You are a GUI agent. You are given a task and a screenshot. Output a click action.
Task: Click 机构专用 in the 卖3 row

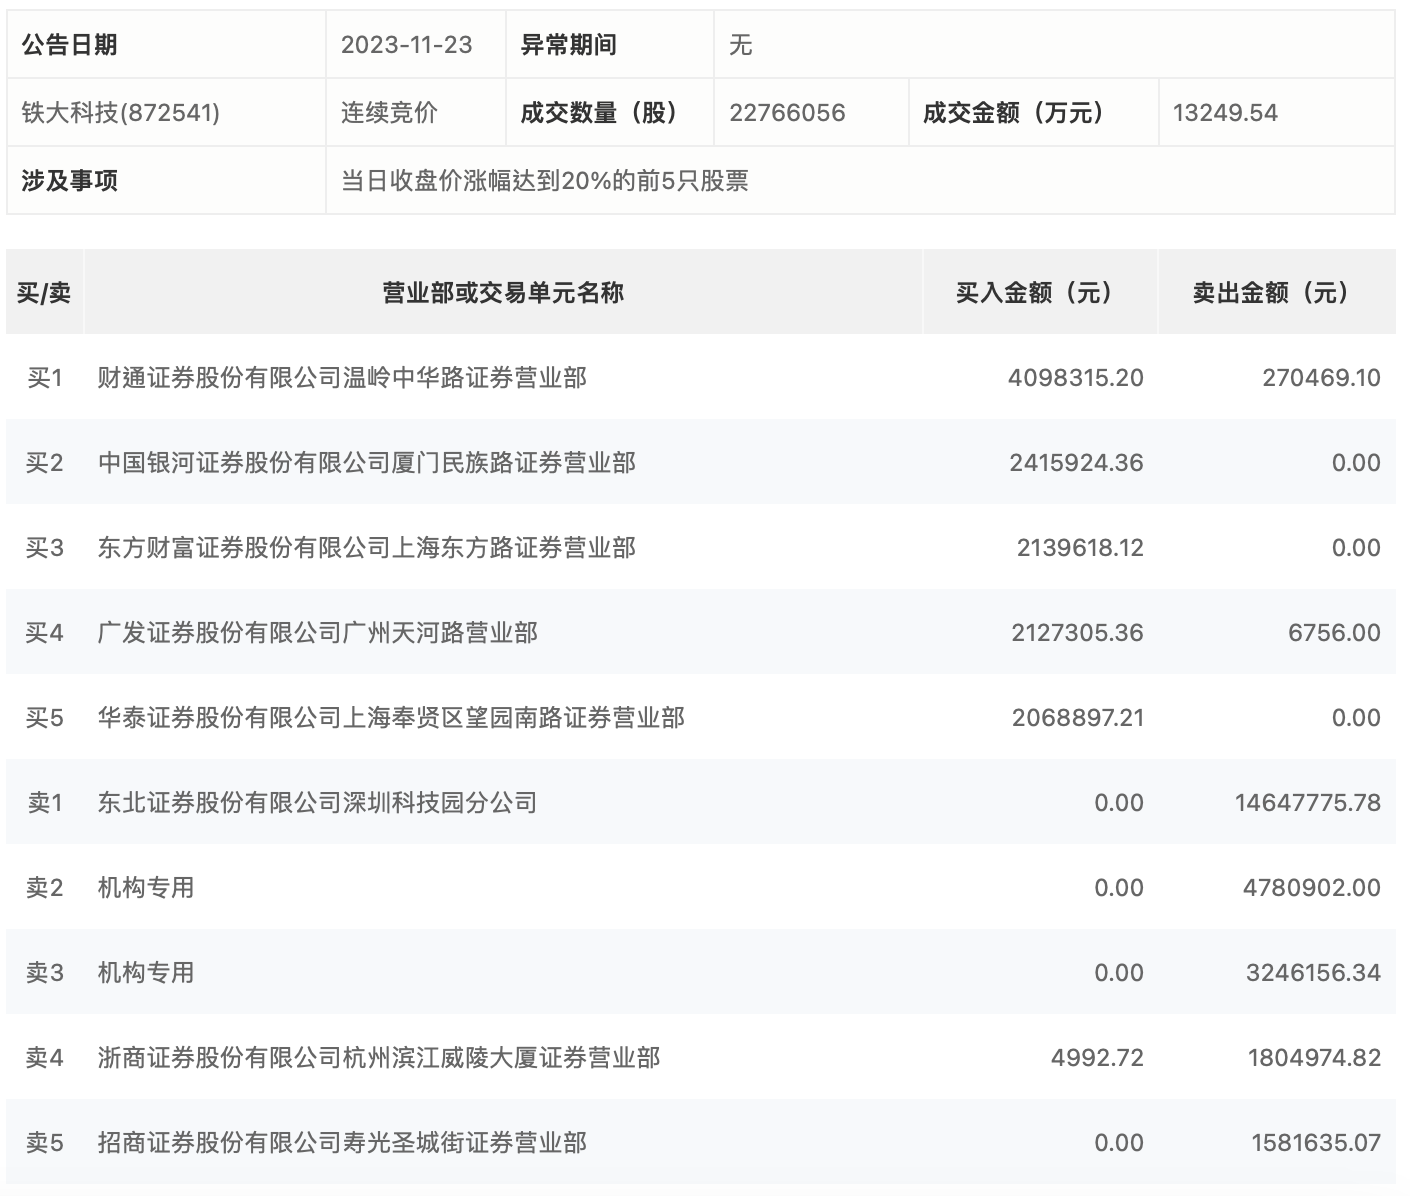[x=146, y=973]
